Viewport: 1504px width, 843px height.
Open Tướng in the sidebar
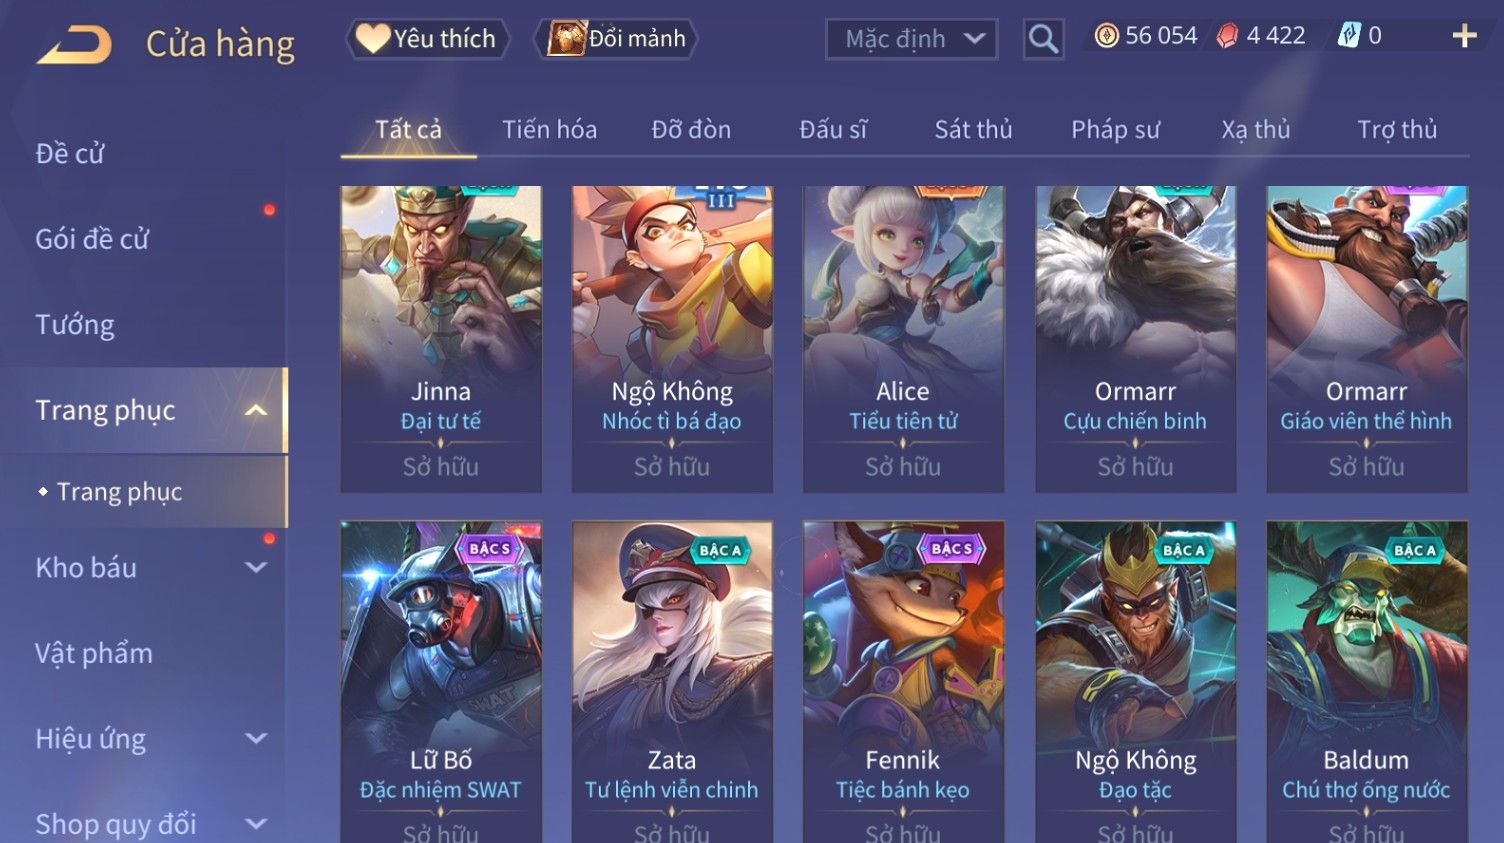75,325
